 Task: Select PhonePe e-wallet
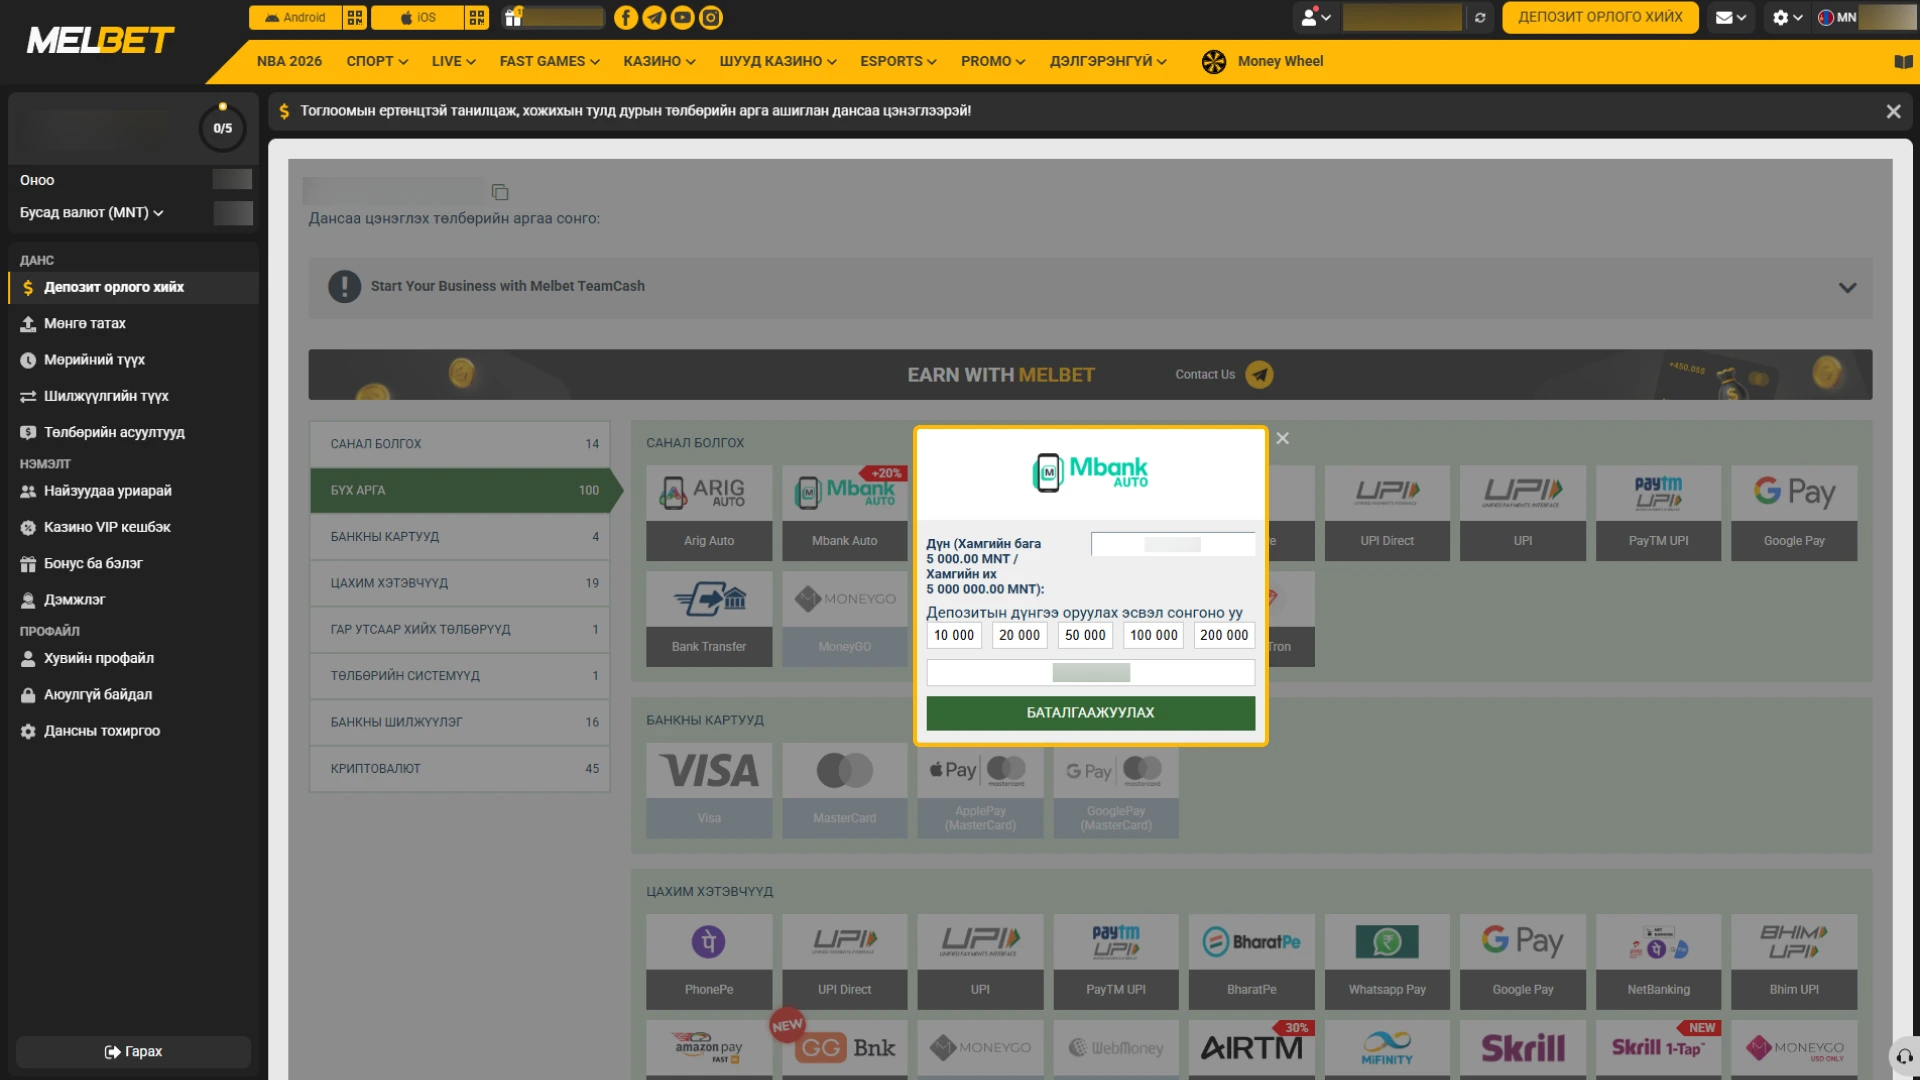(x=709, y=962)
